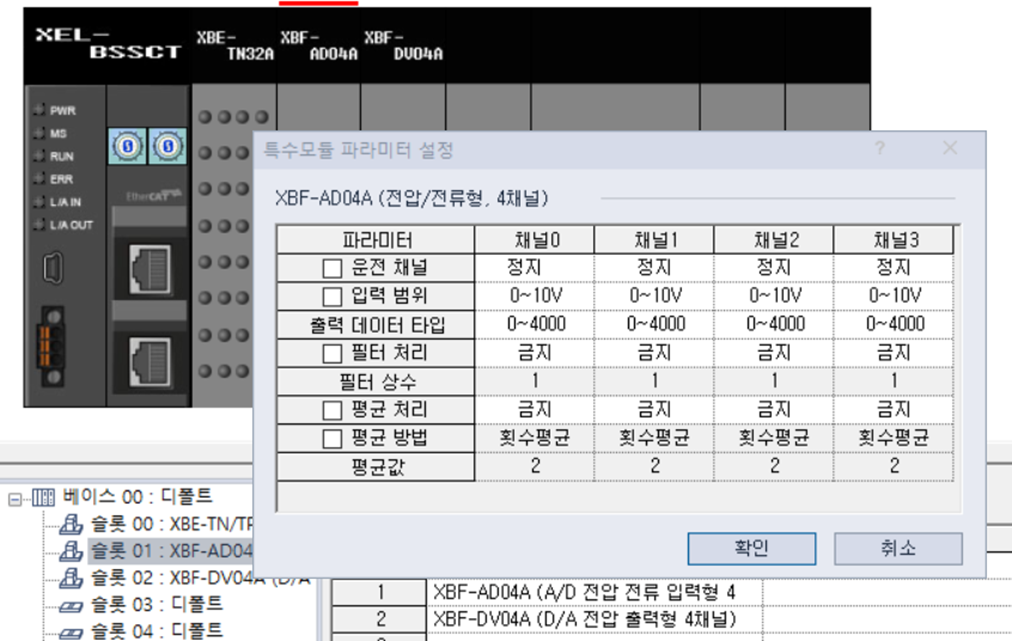Open 채널2 입력 범위 dropdown 0~10V
This screenshot has width=1012, height=641.
point(774,296)
